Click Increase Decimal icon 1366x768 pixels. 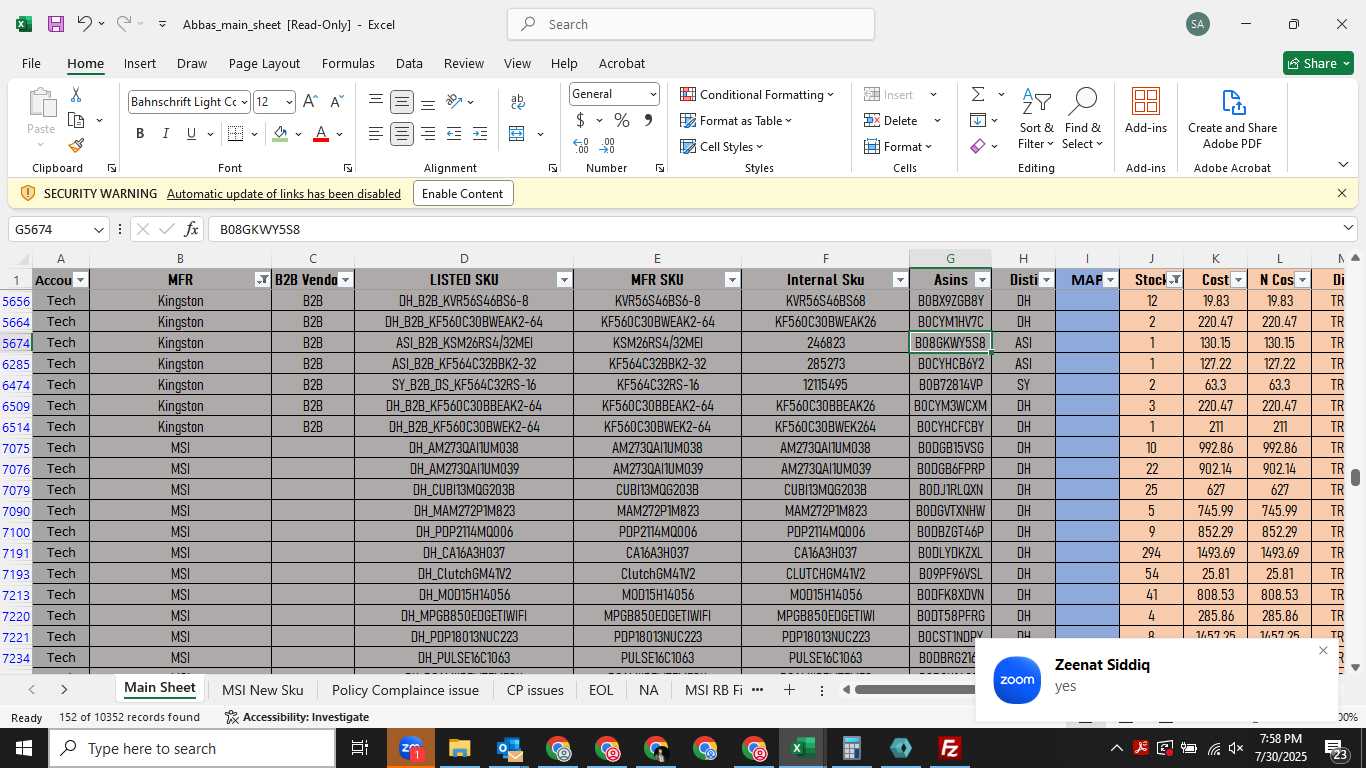coord(581,146)
